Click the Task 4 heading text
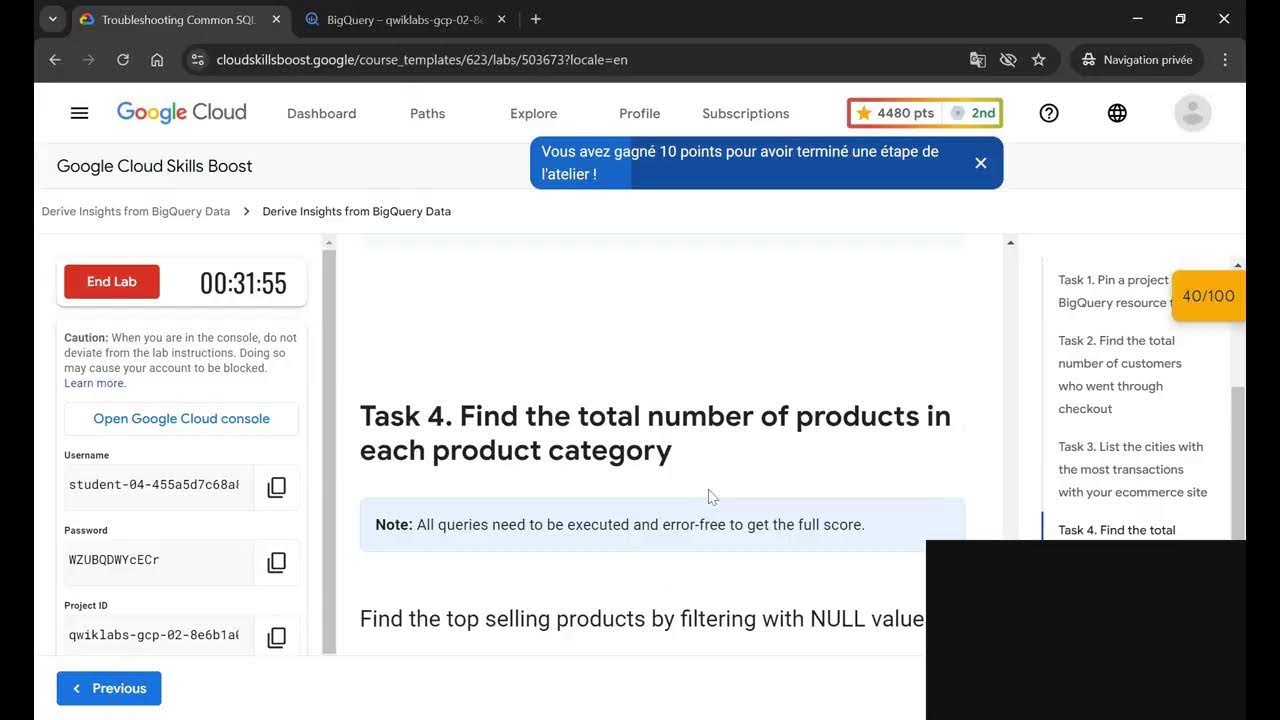The image size is (1280, 720). [x=655, y=433]
